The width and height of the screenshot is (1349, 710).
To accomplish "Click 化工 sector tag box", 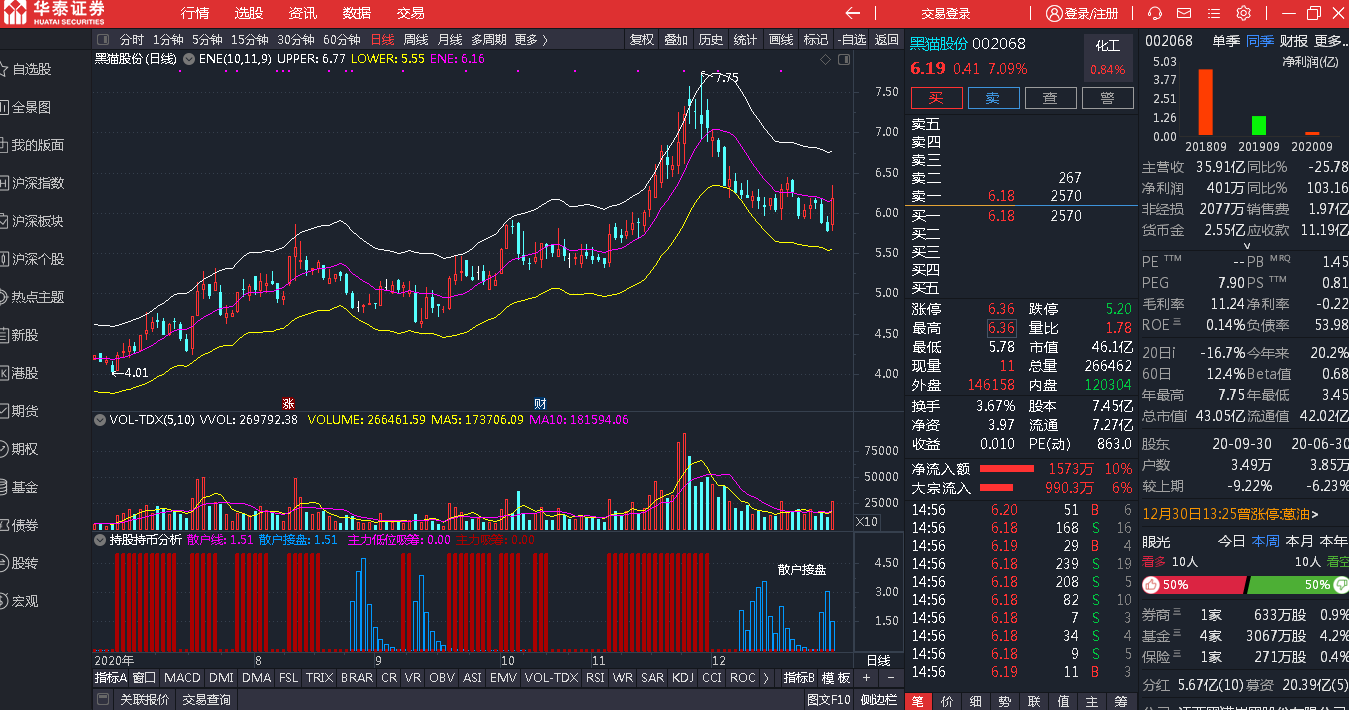I will tap(1107, 57).
